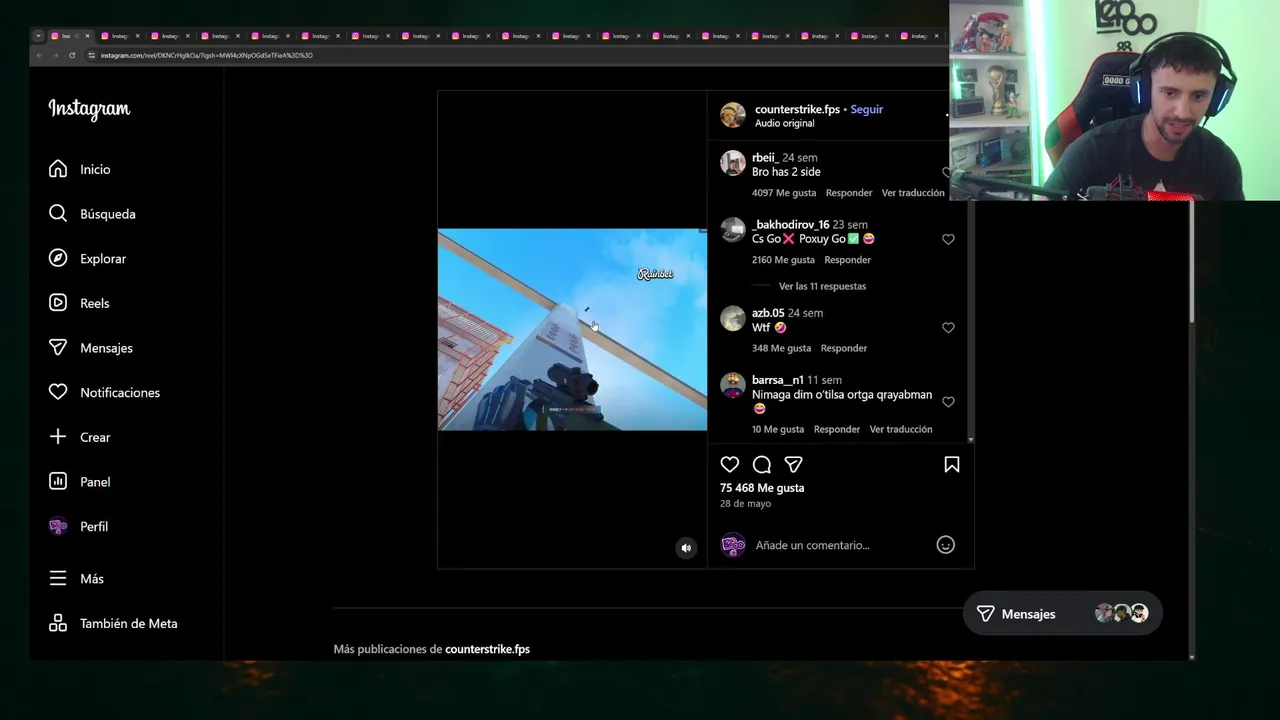Reply to _bakhodirov_16 comment
Viewport: 1280px width, 720px height.
pyautogui.click(x=848, y=260)
